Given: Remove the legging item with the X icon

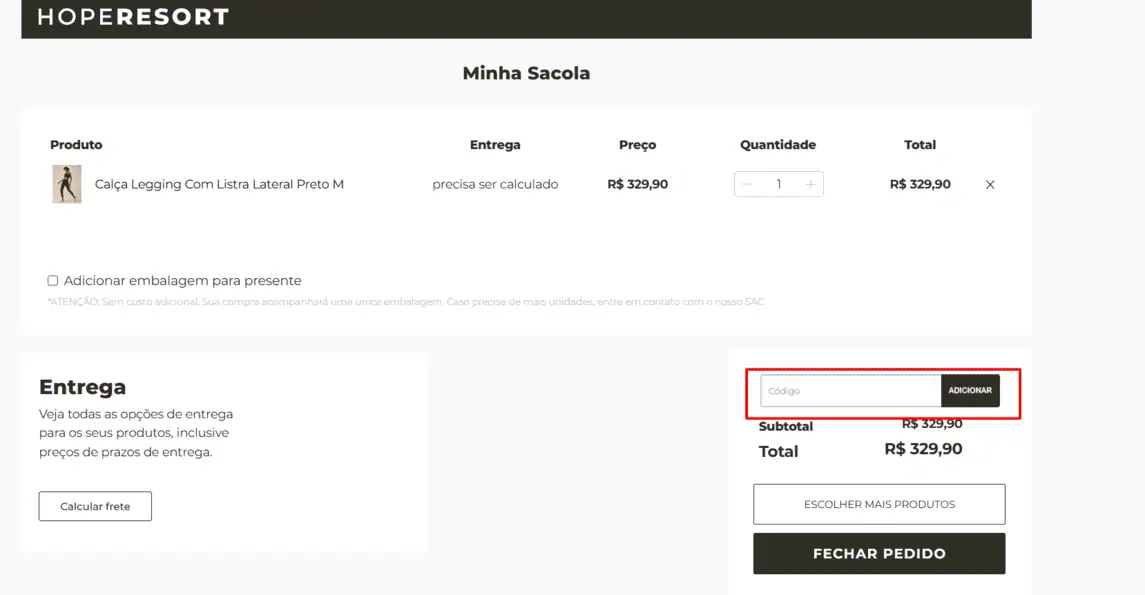Looking at the screenshot, I should pyautogui.click(x=989, y=185).
